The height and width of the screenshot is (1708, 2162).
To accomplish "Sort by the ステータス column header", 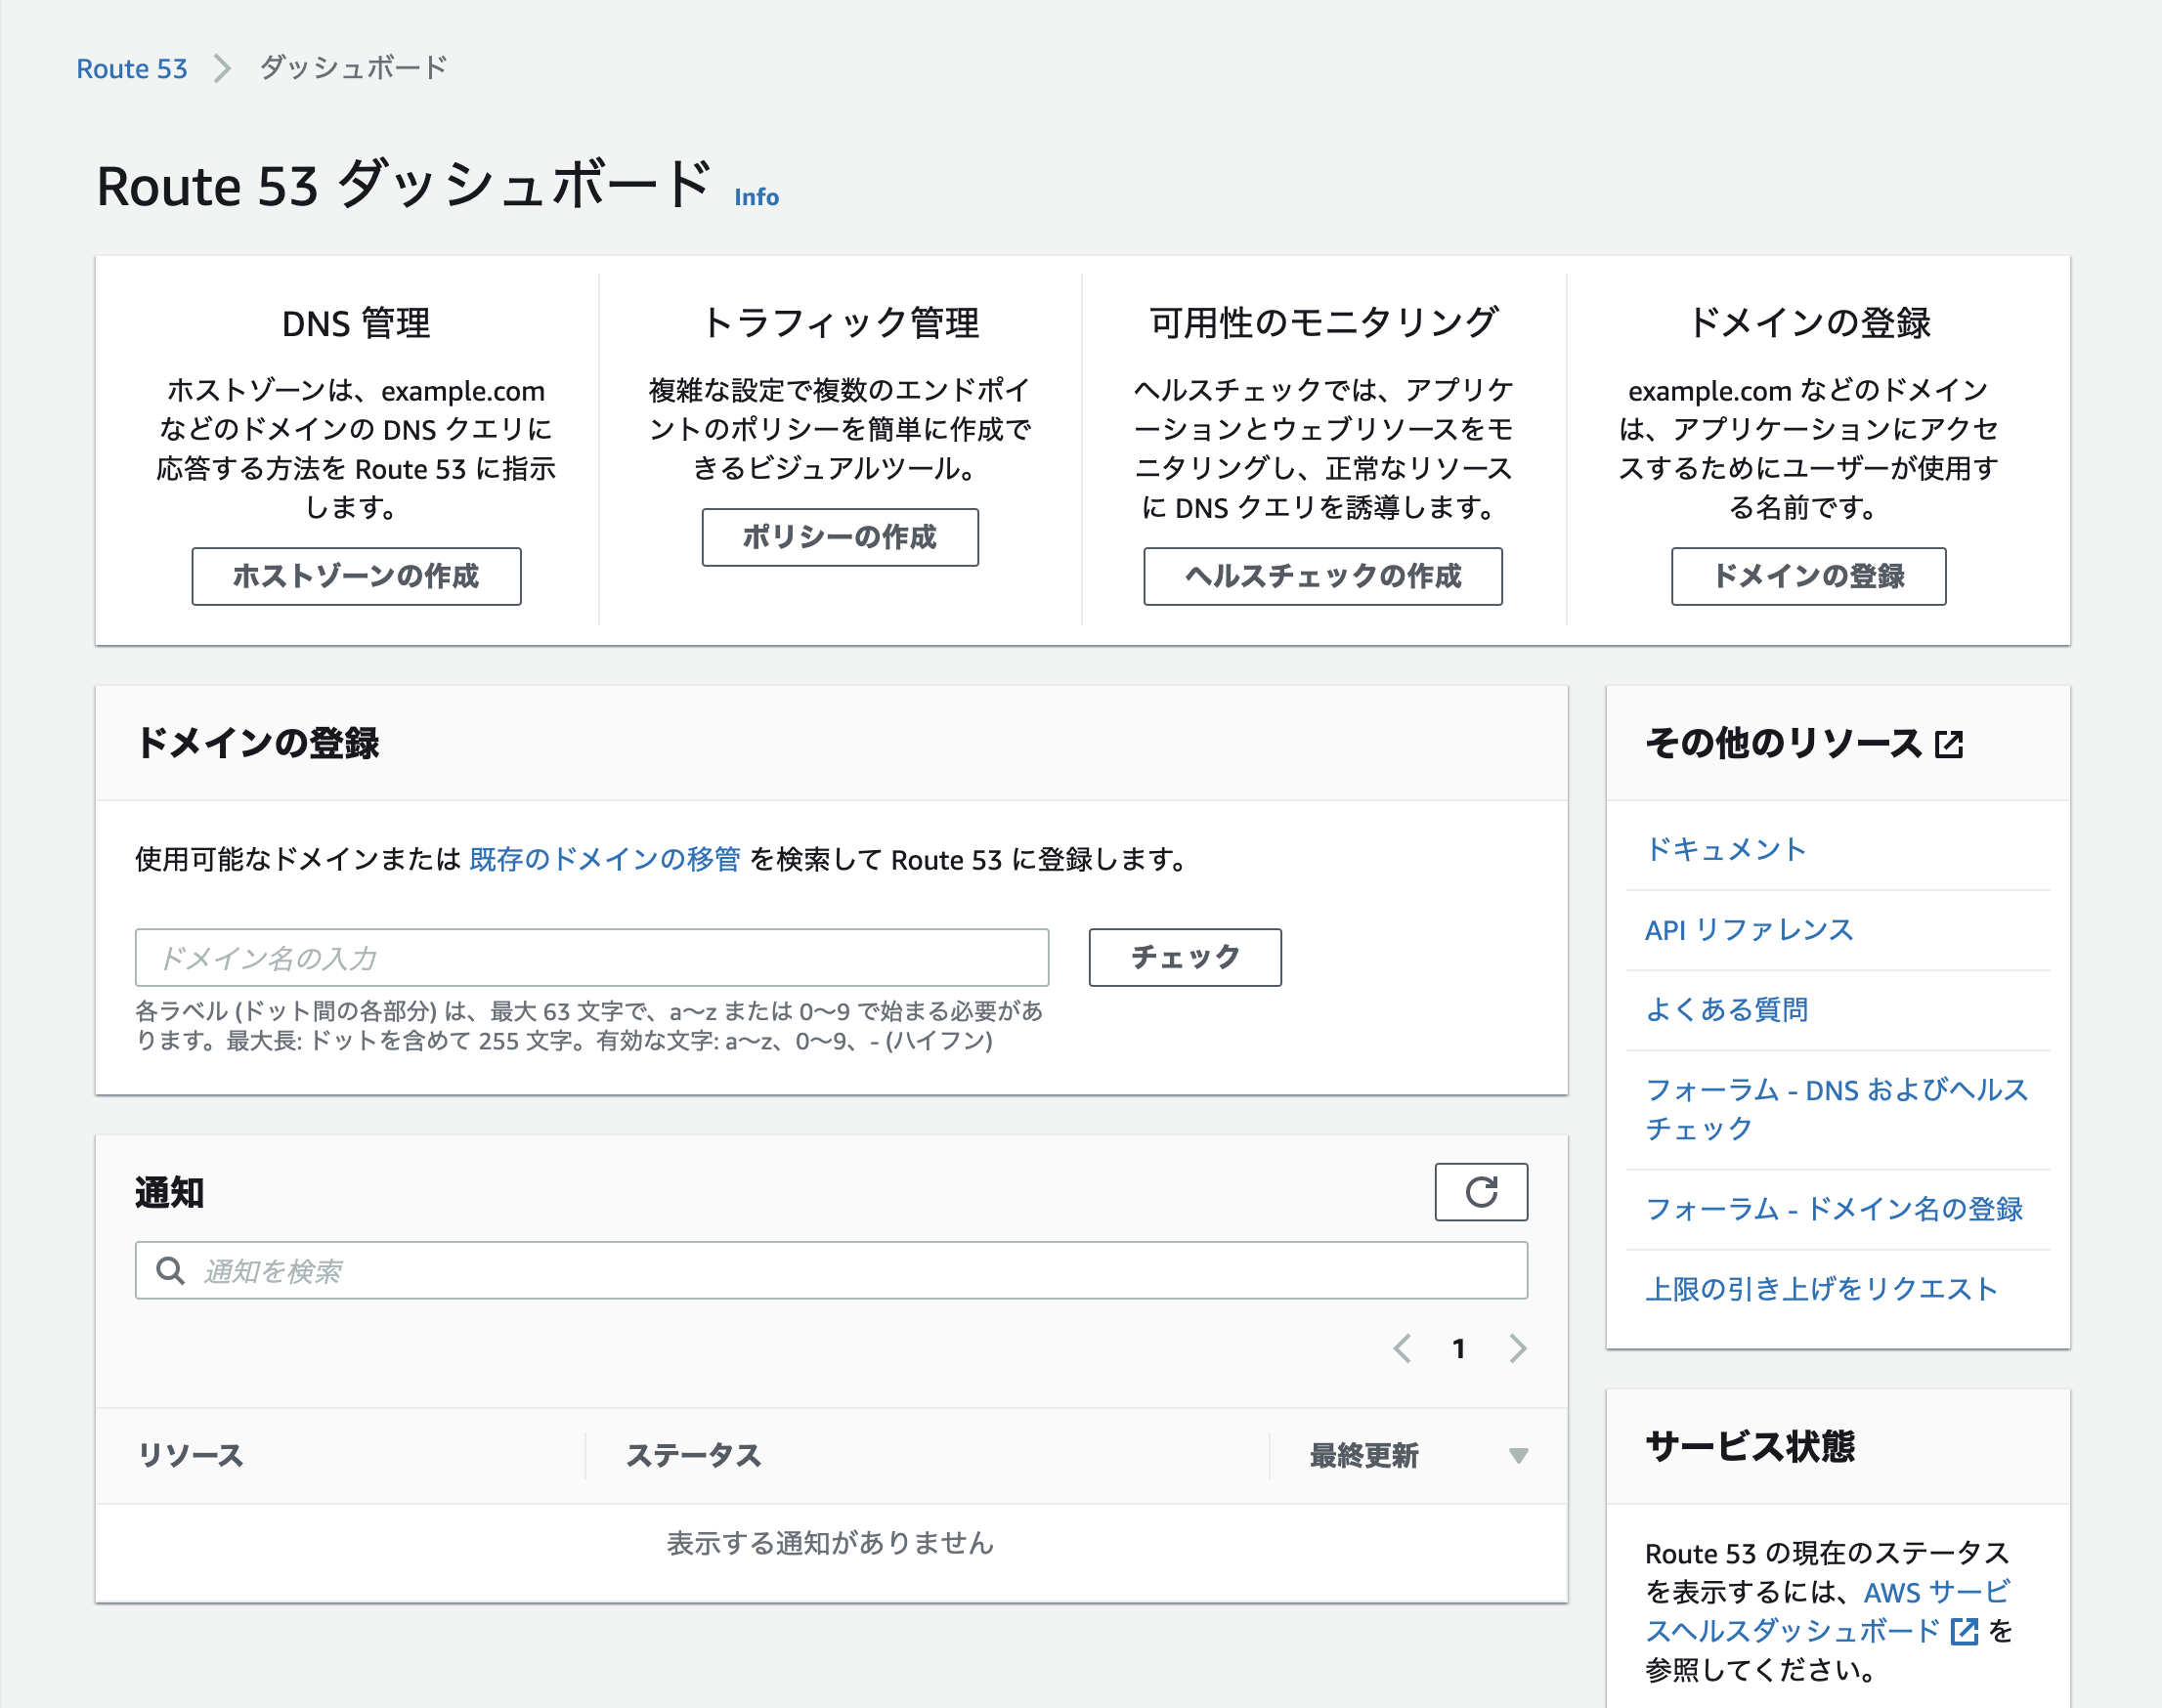I will [x=693, y=1456].
